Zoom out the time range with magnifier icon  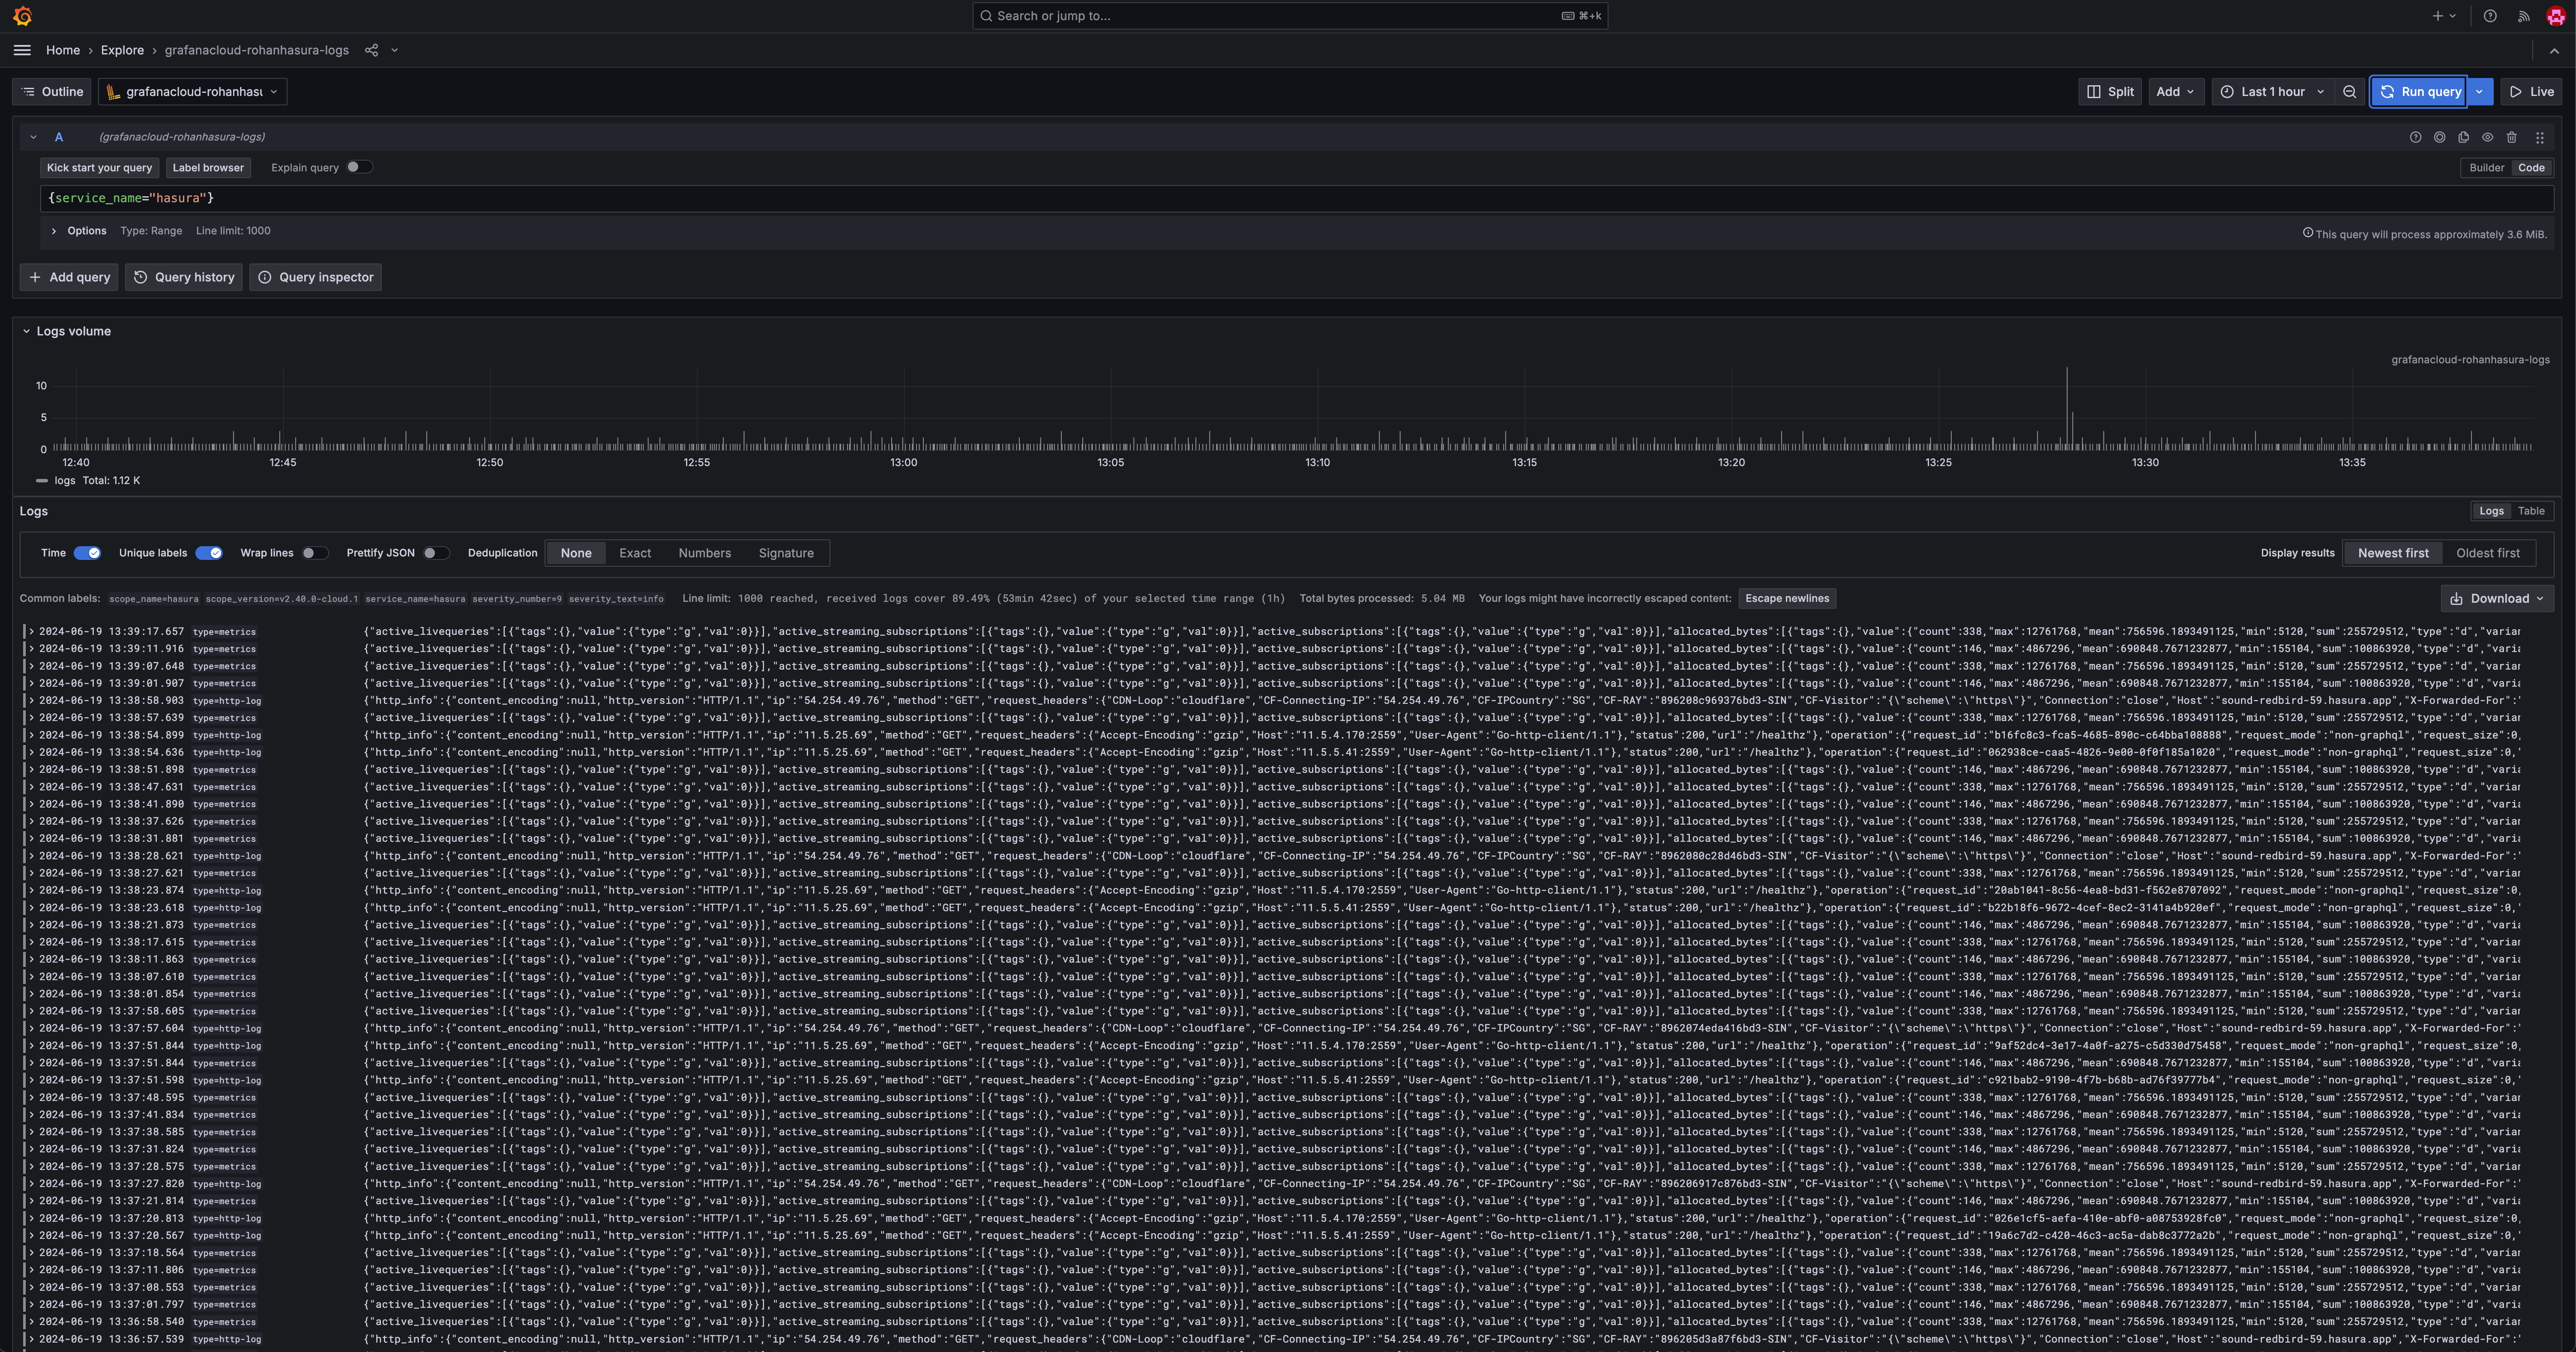2350,91
